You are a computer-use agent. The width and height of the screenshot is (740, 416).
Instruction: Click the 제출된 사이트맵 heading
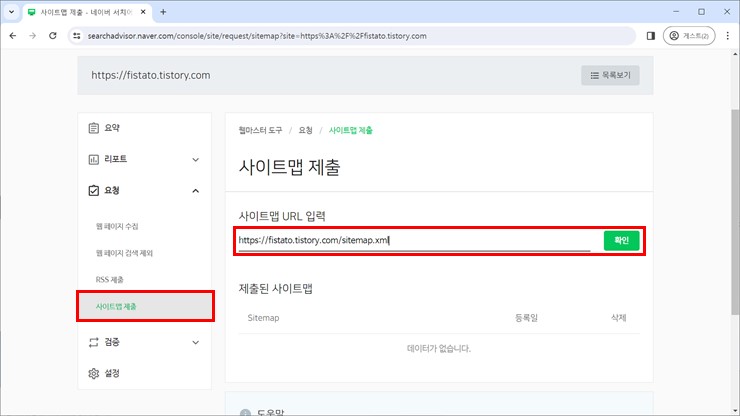tap(276, 289)
